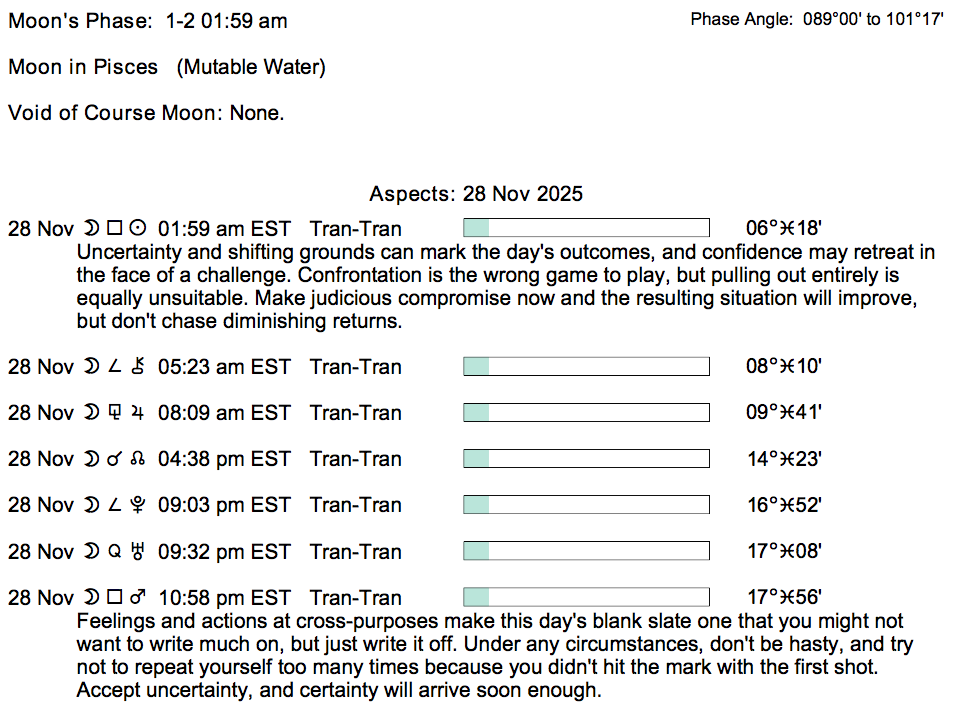The height and width of the screenshot is (716, 964).
Task: Click the Mars glyph in the 10:58 pm row
Action: click(139, 598)
